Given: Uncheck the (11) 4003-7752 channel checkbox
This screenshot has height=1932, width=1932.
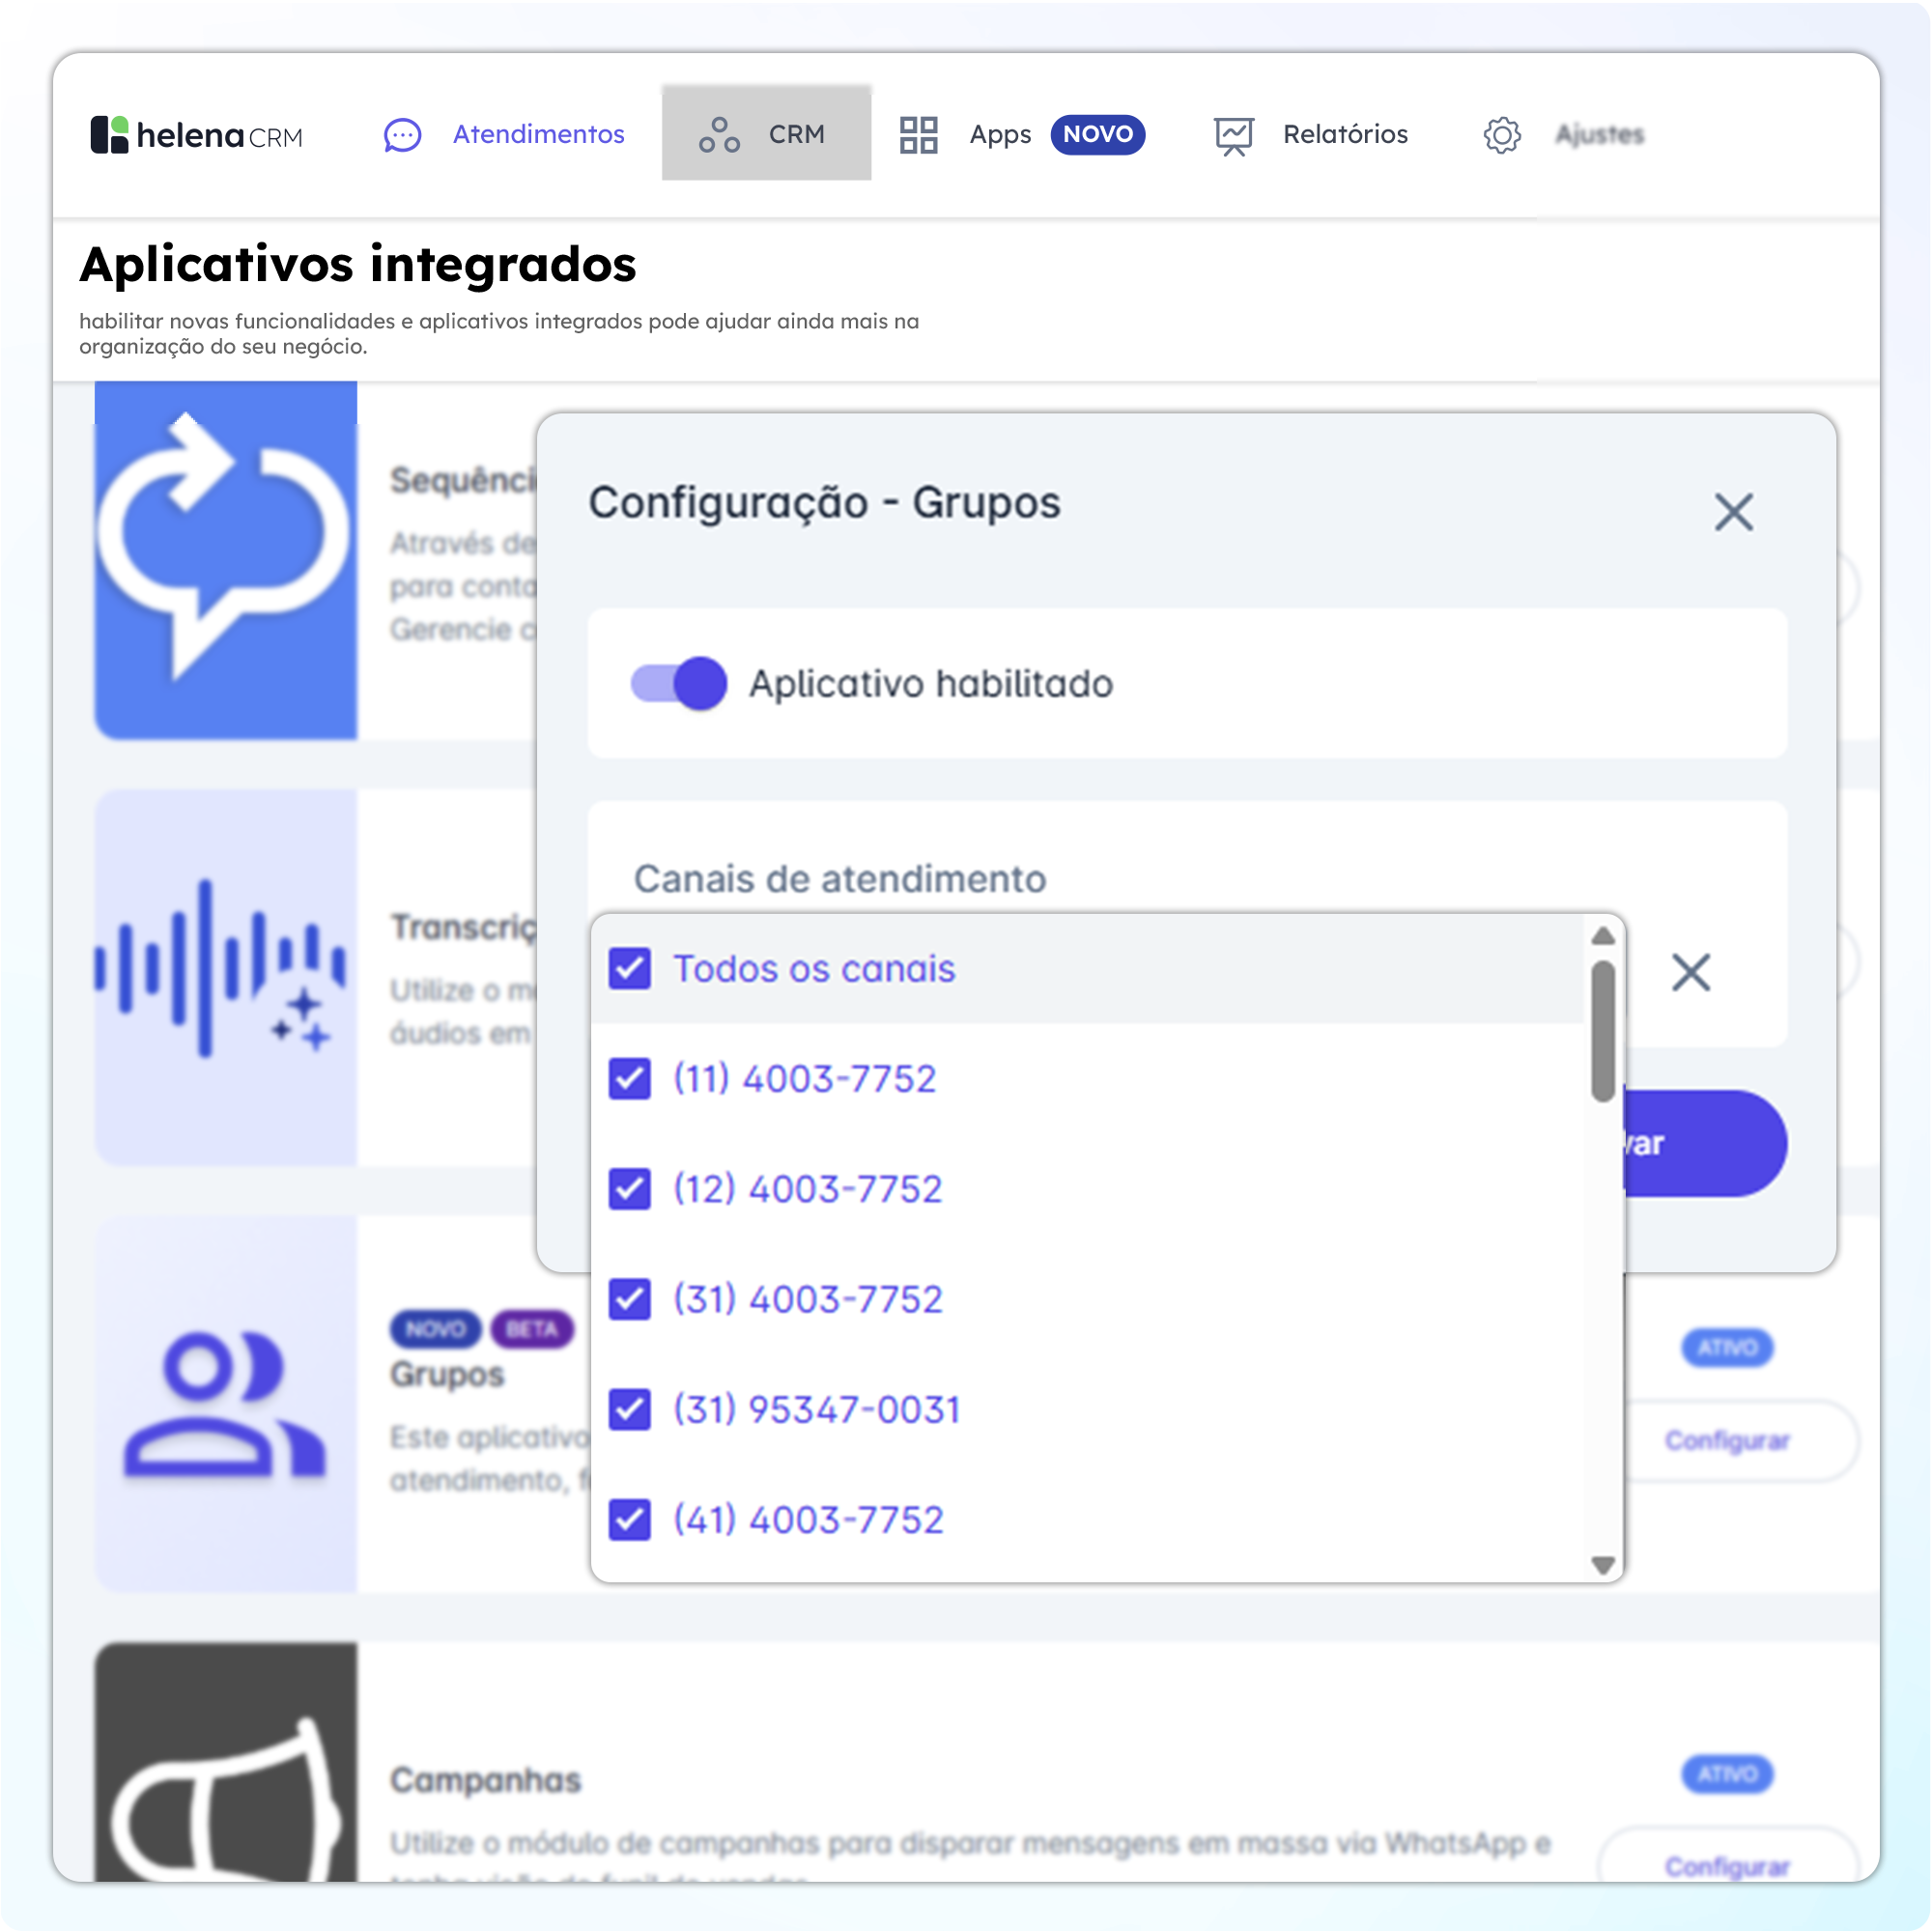Looking at the screenshot, I should pos(630,1079).
